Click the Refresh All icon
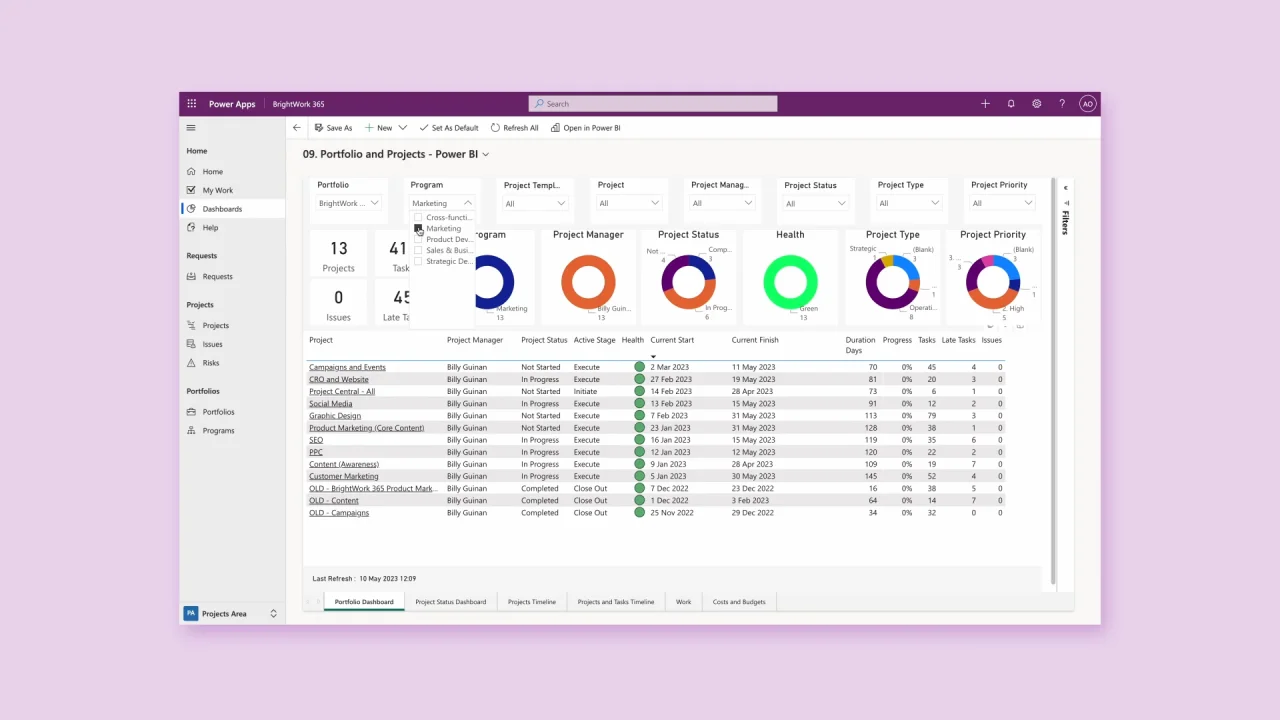 coord(495,128)
